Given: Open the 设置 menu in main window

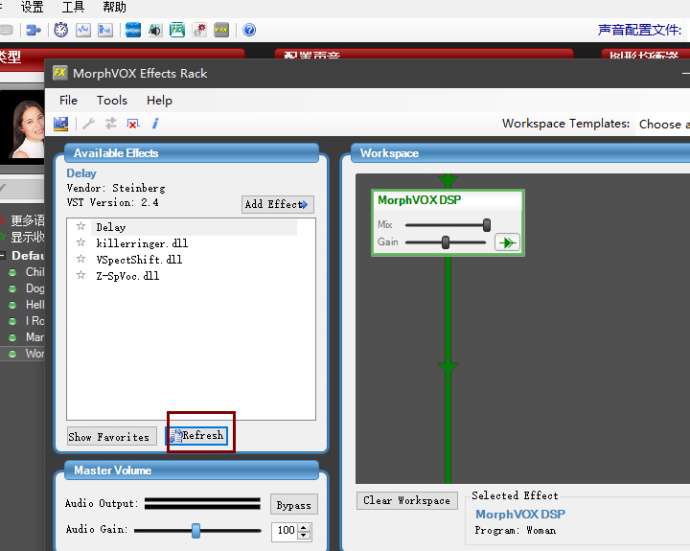Looking at the screenshot, I should pos(32,7).
